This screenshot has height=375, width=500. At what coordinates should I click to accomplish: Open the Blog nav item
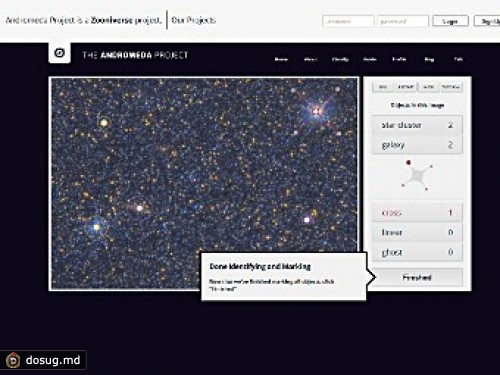point(429,59)
